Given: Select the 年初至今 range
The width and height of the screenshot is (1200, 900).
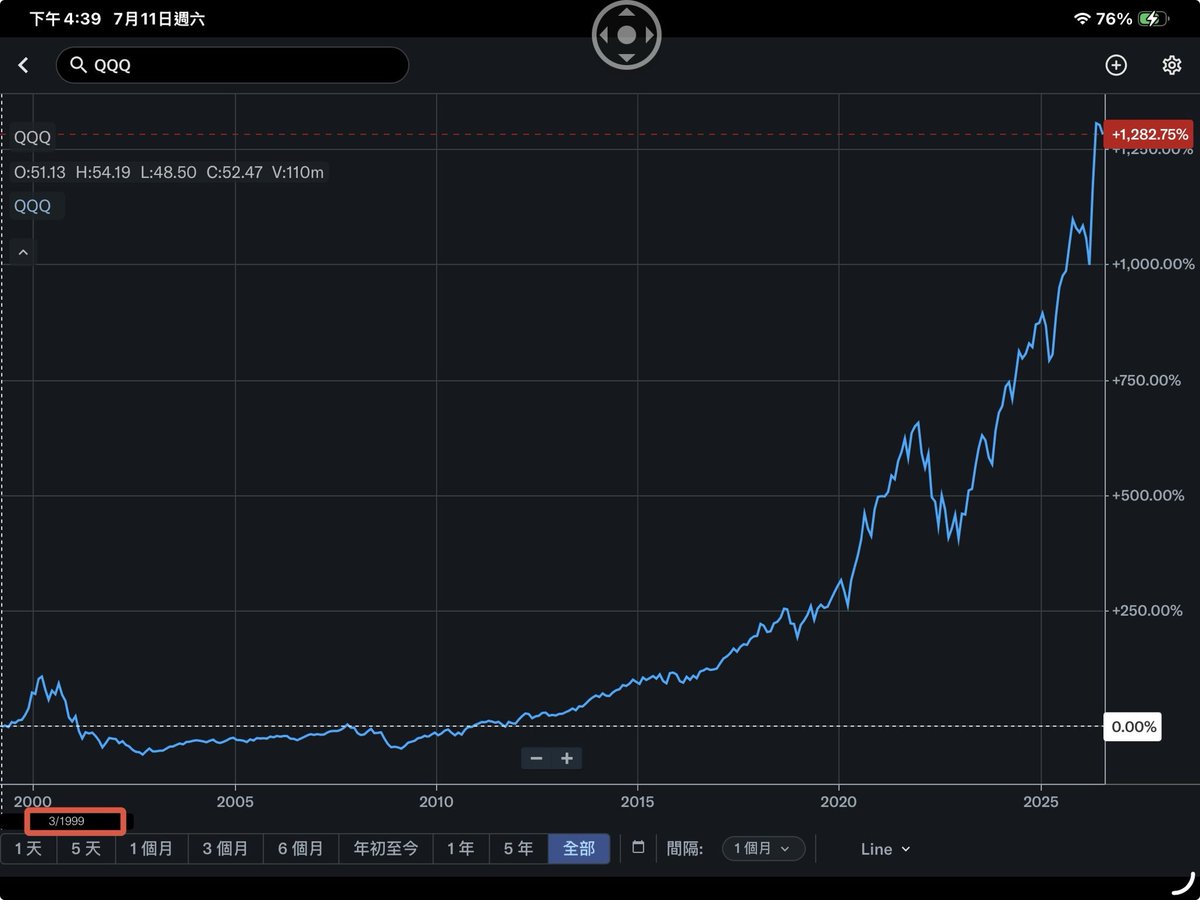Looking at the screenshot, I should pos(386,848).
